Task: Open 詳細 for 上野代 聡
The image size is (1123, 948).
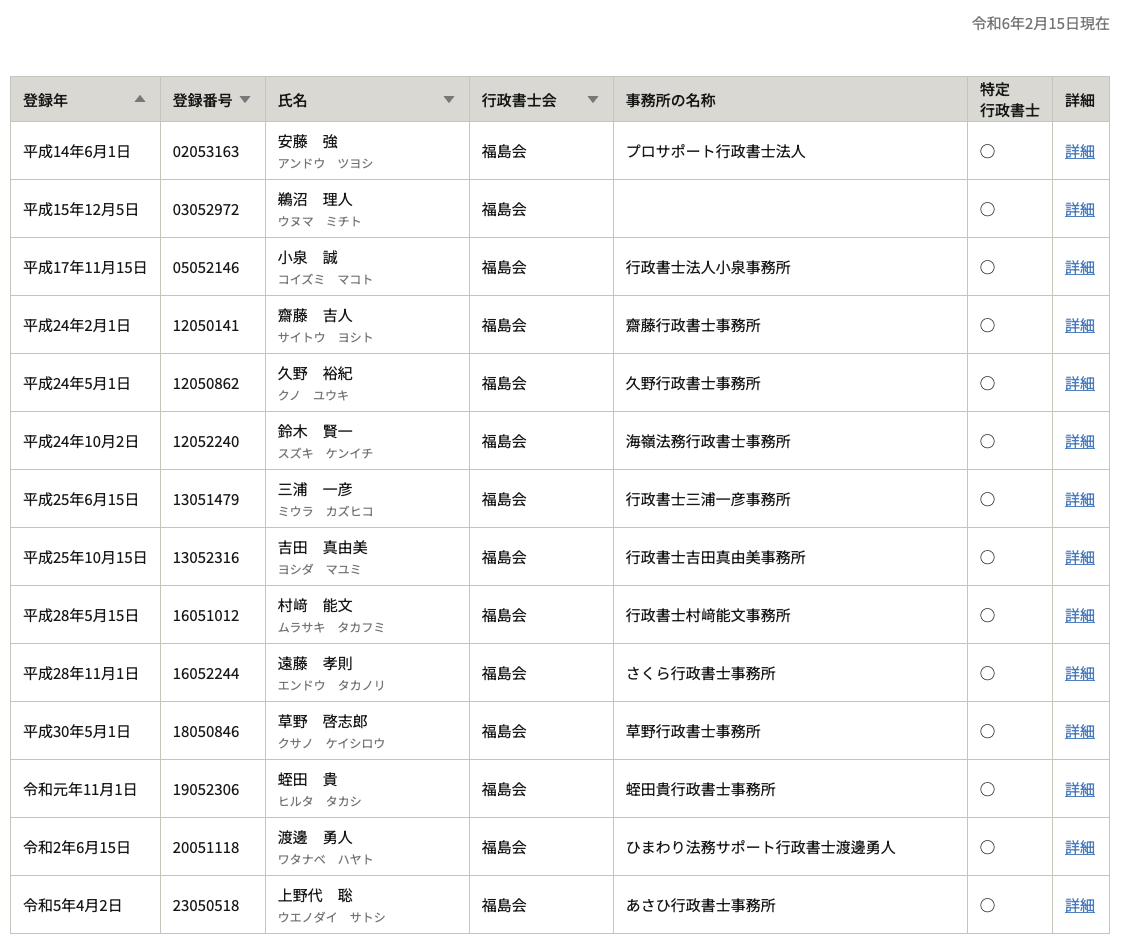Action: (1079, 905)
